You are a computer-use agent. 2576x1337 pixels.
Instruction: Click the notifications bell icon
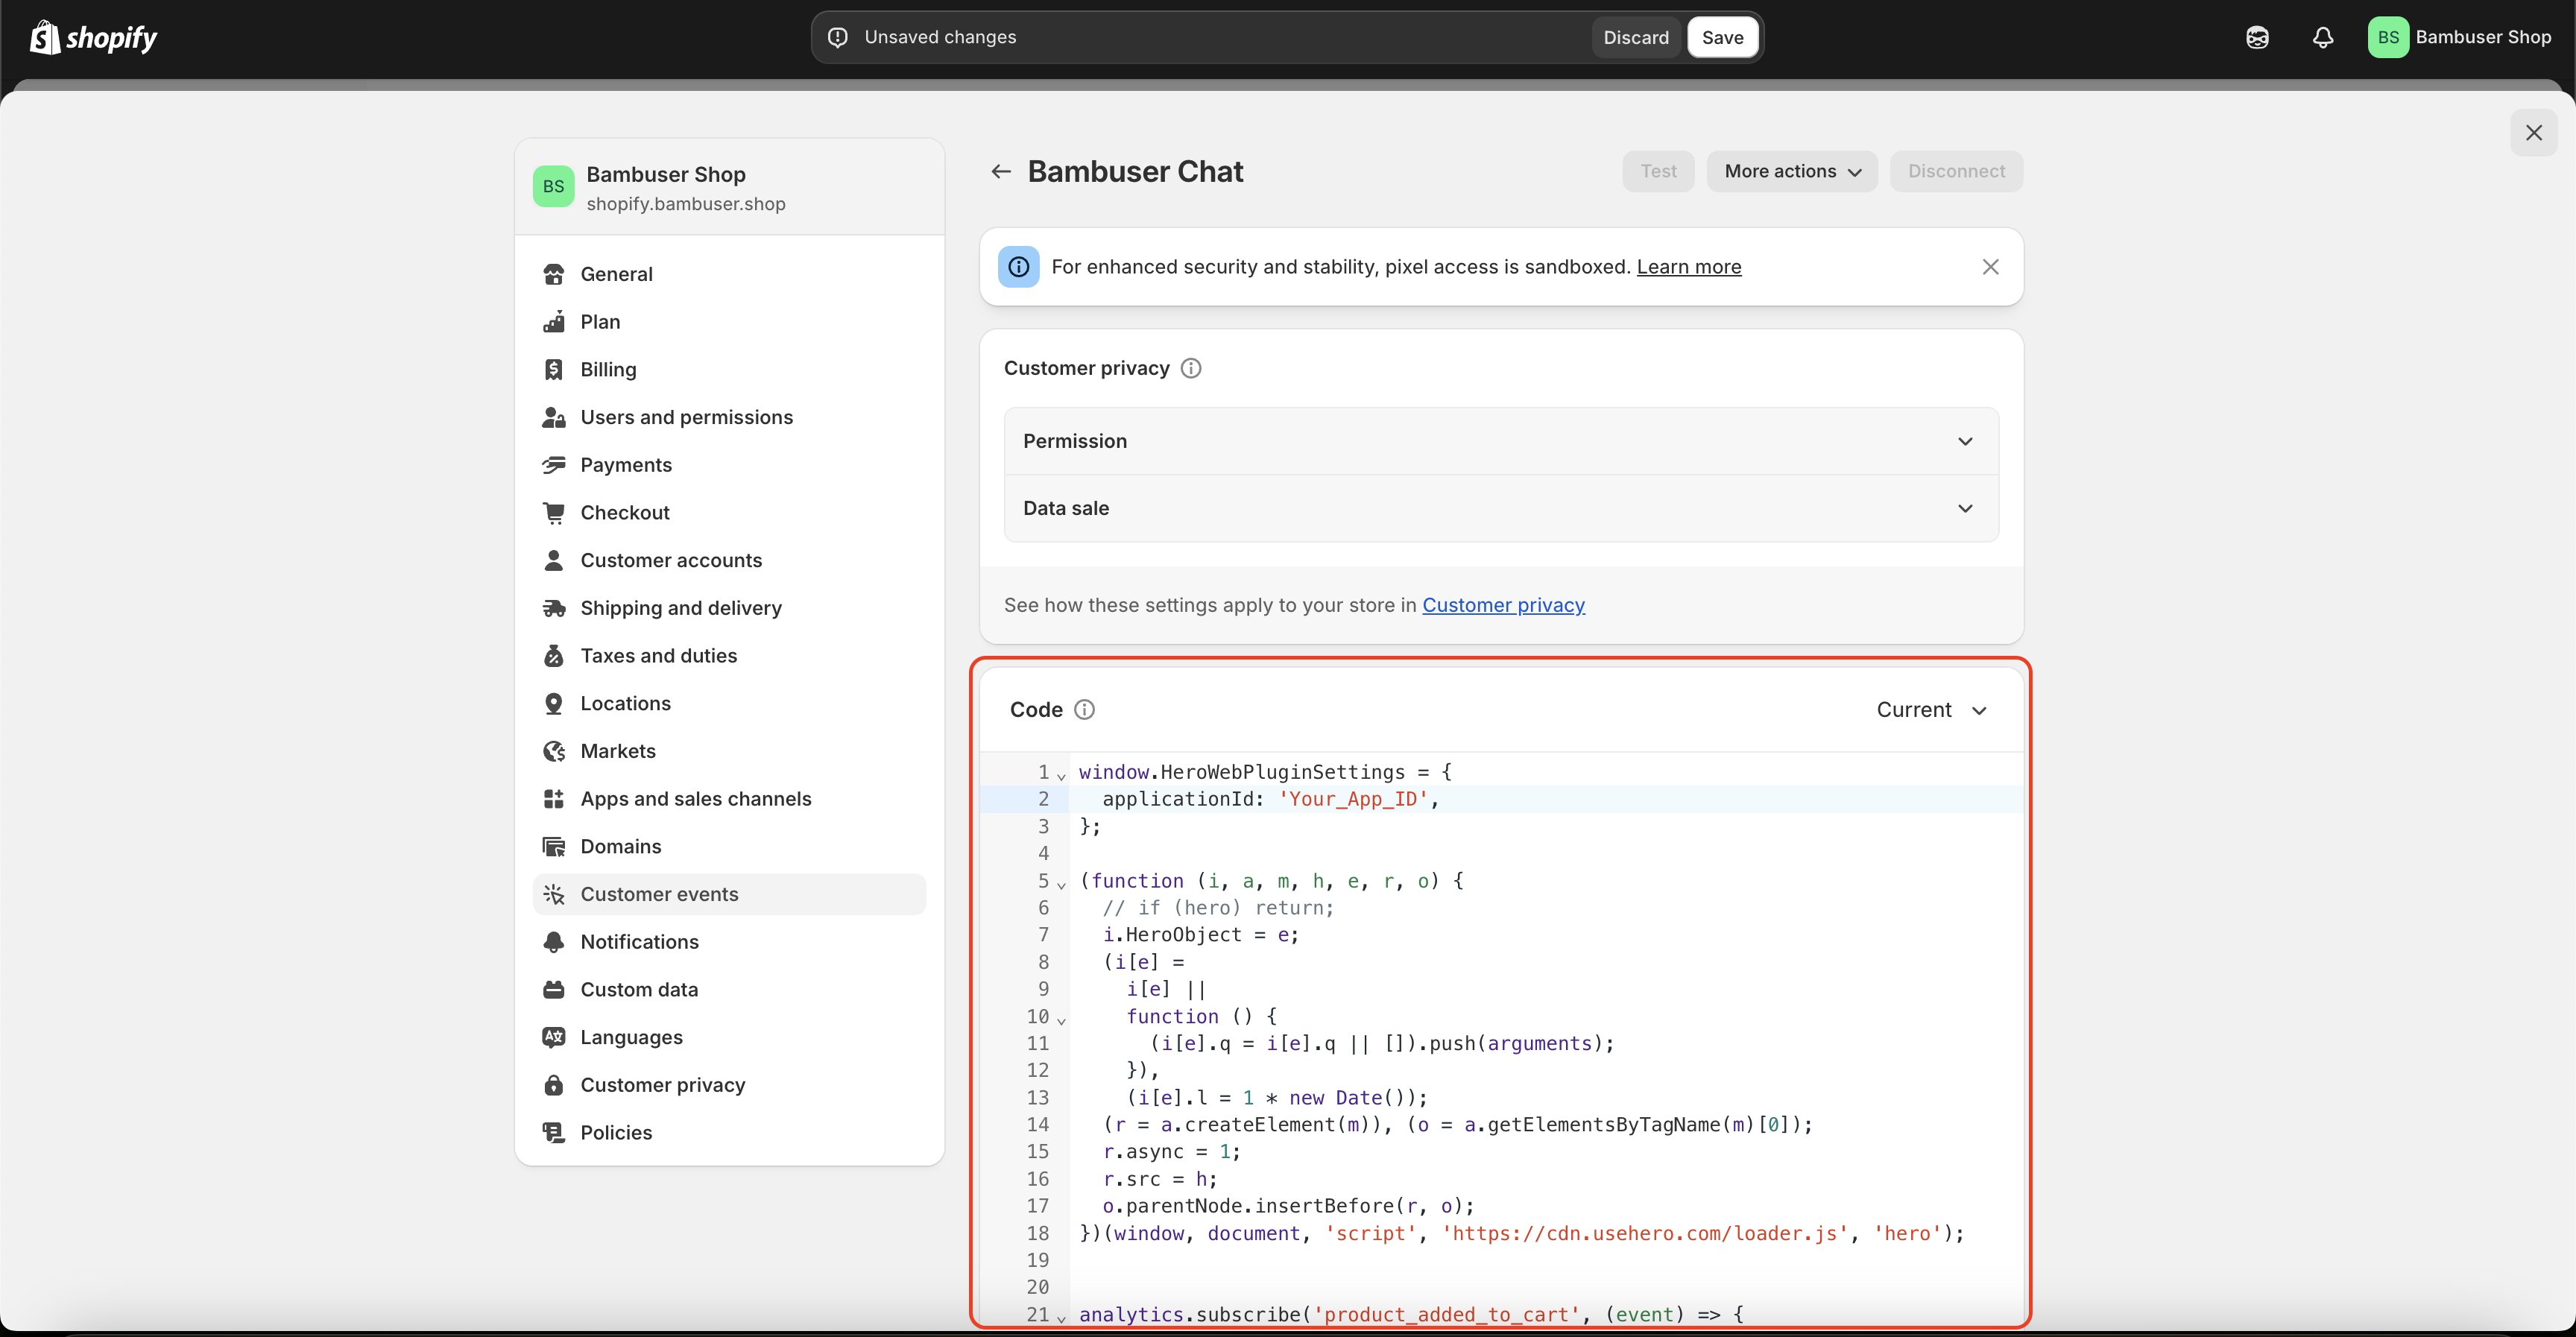click(2322, 38)
